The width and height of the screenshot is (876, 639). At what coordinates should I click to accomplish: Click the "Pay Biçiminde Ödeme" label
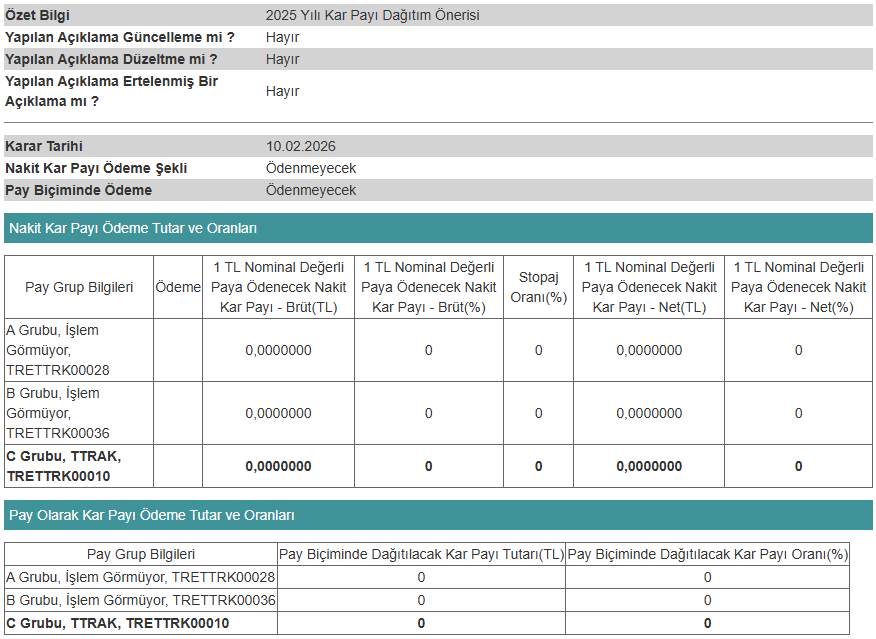pos(79,190)
